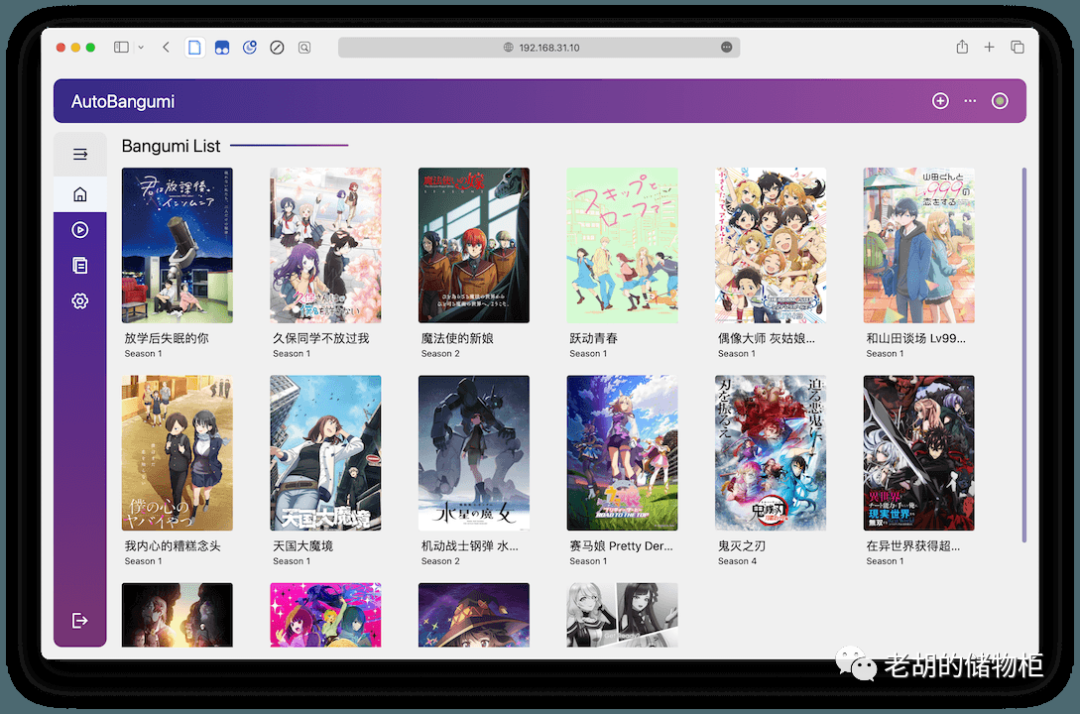Click the title text 跃动青春
The width and height of the screenshot is (1080, 714).
594,338
